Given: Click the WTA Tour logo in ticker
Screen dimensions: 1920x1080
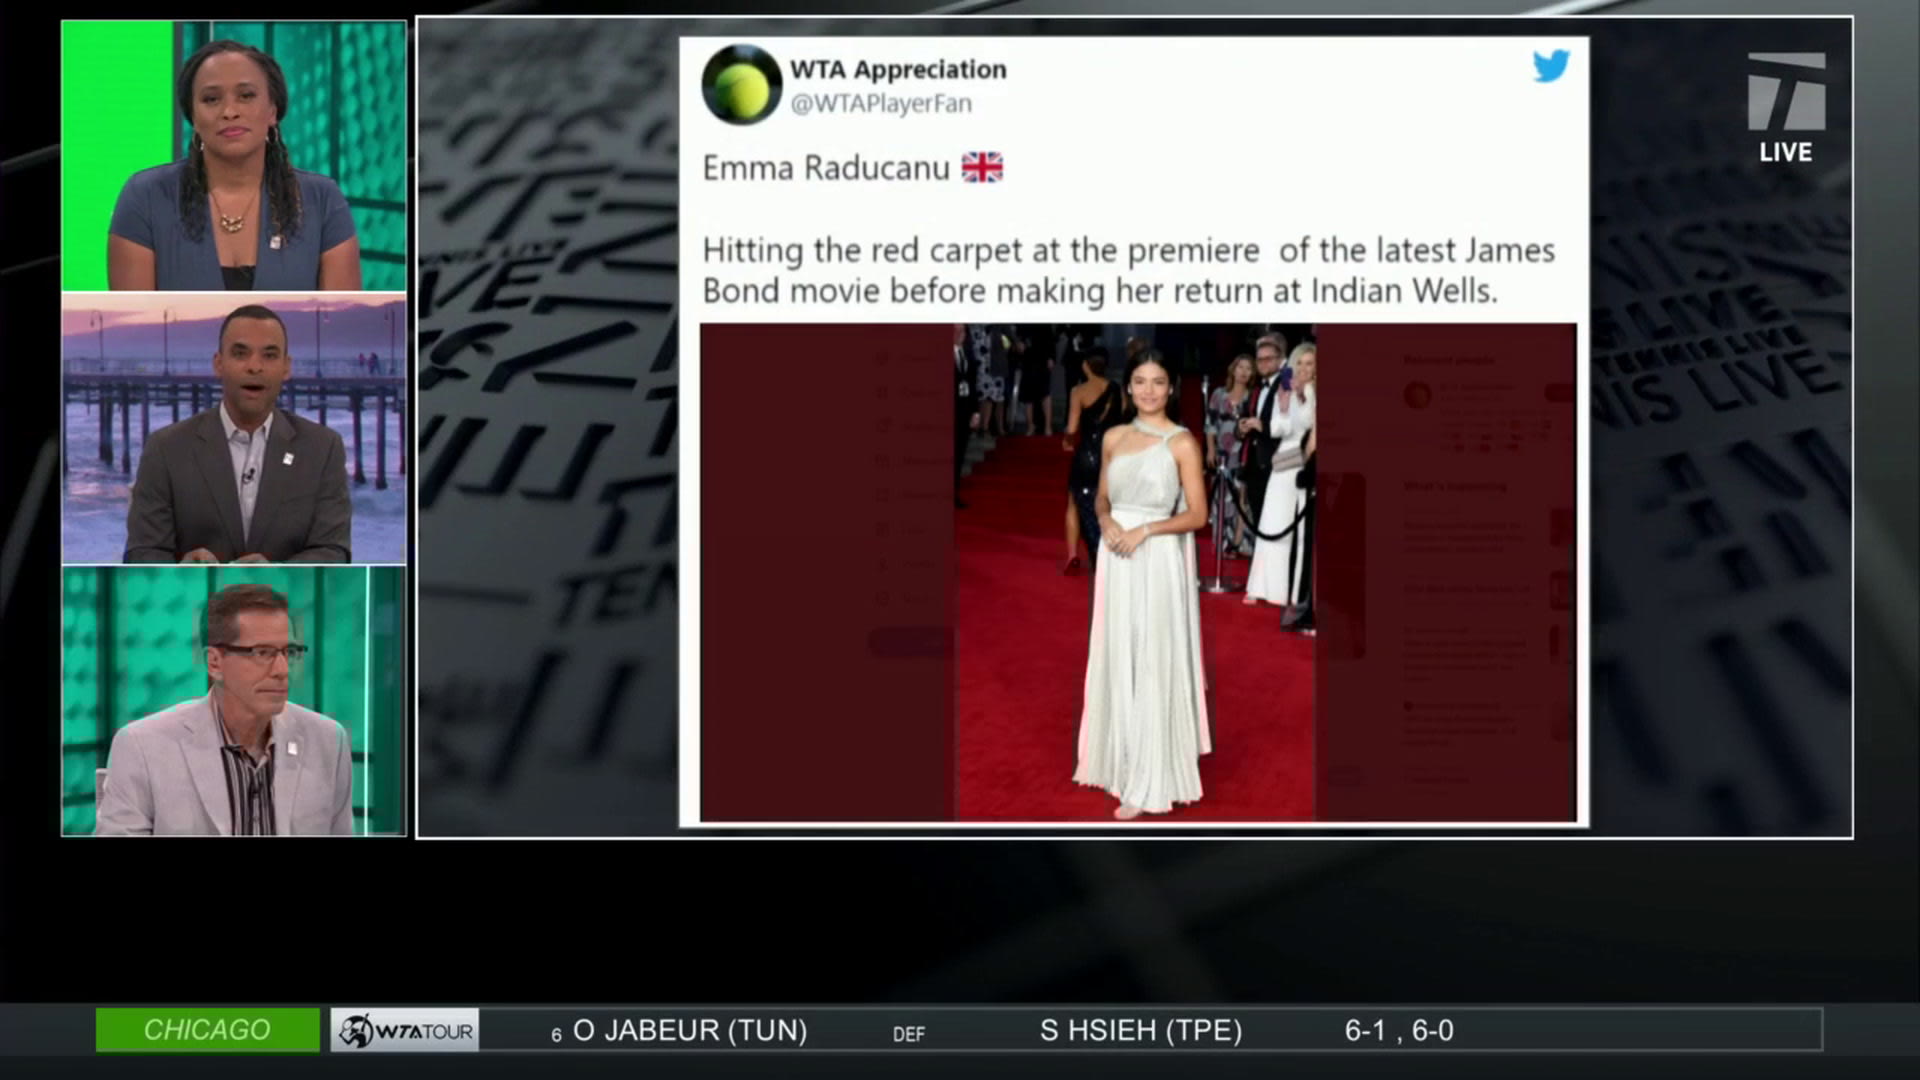Looking at the screenshot, I should [405, 1030].
